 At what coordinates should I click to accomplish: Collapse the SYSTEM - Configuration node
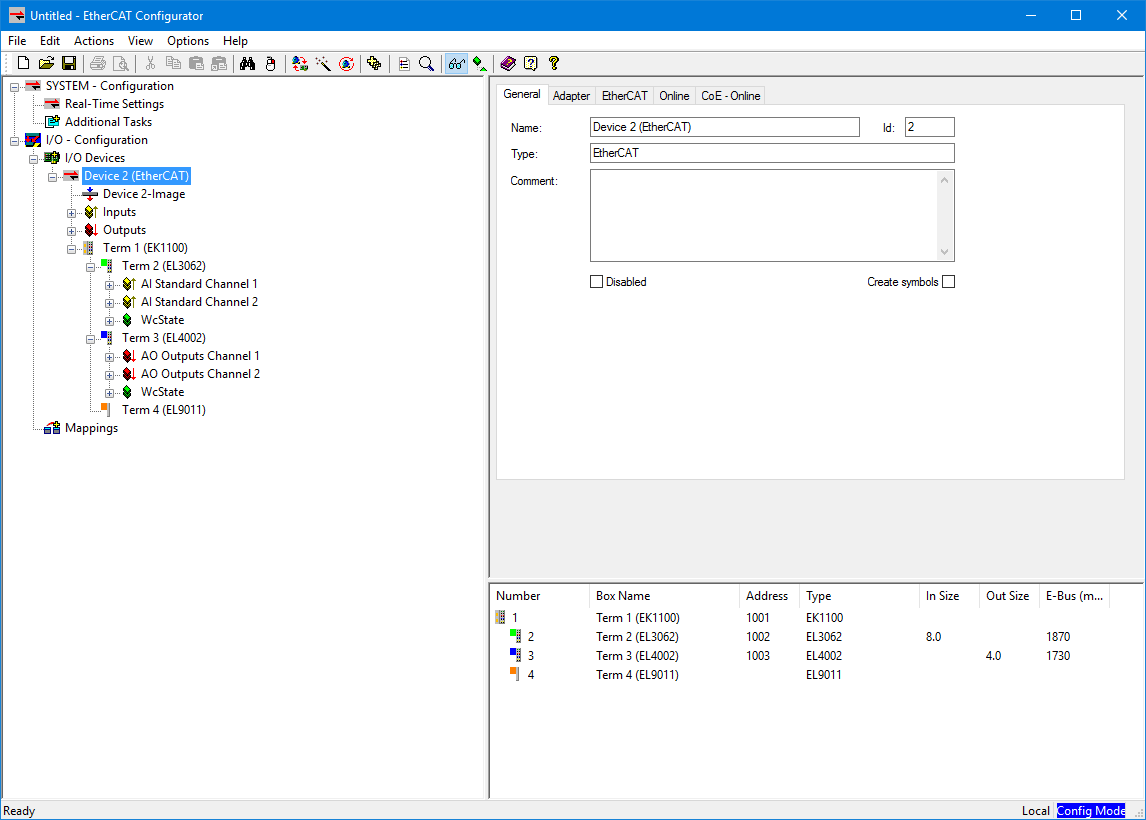tap(14, 87)
